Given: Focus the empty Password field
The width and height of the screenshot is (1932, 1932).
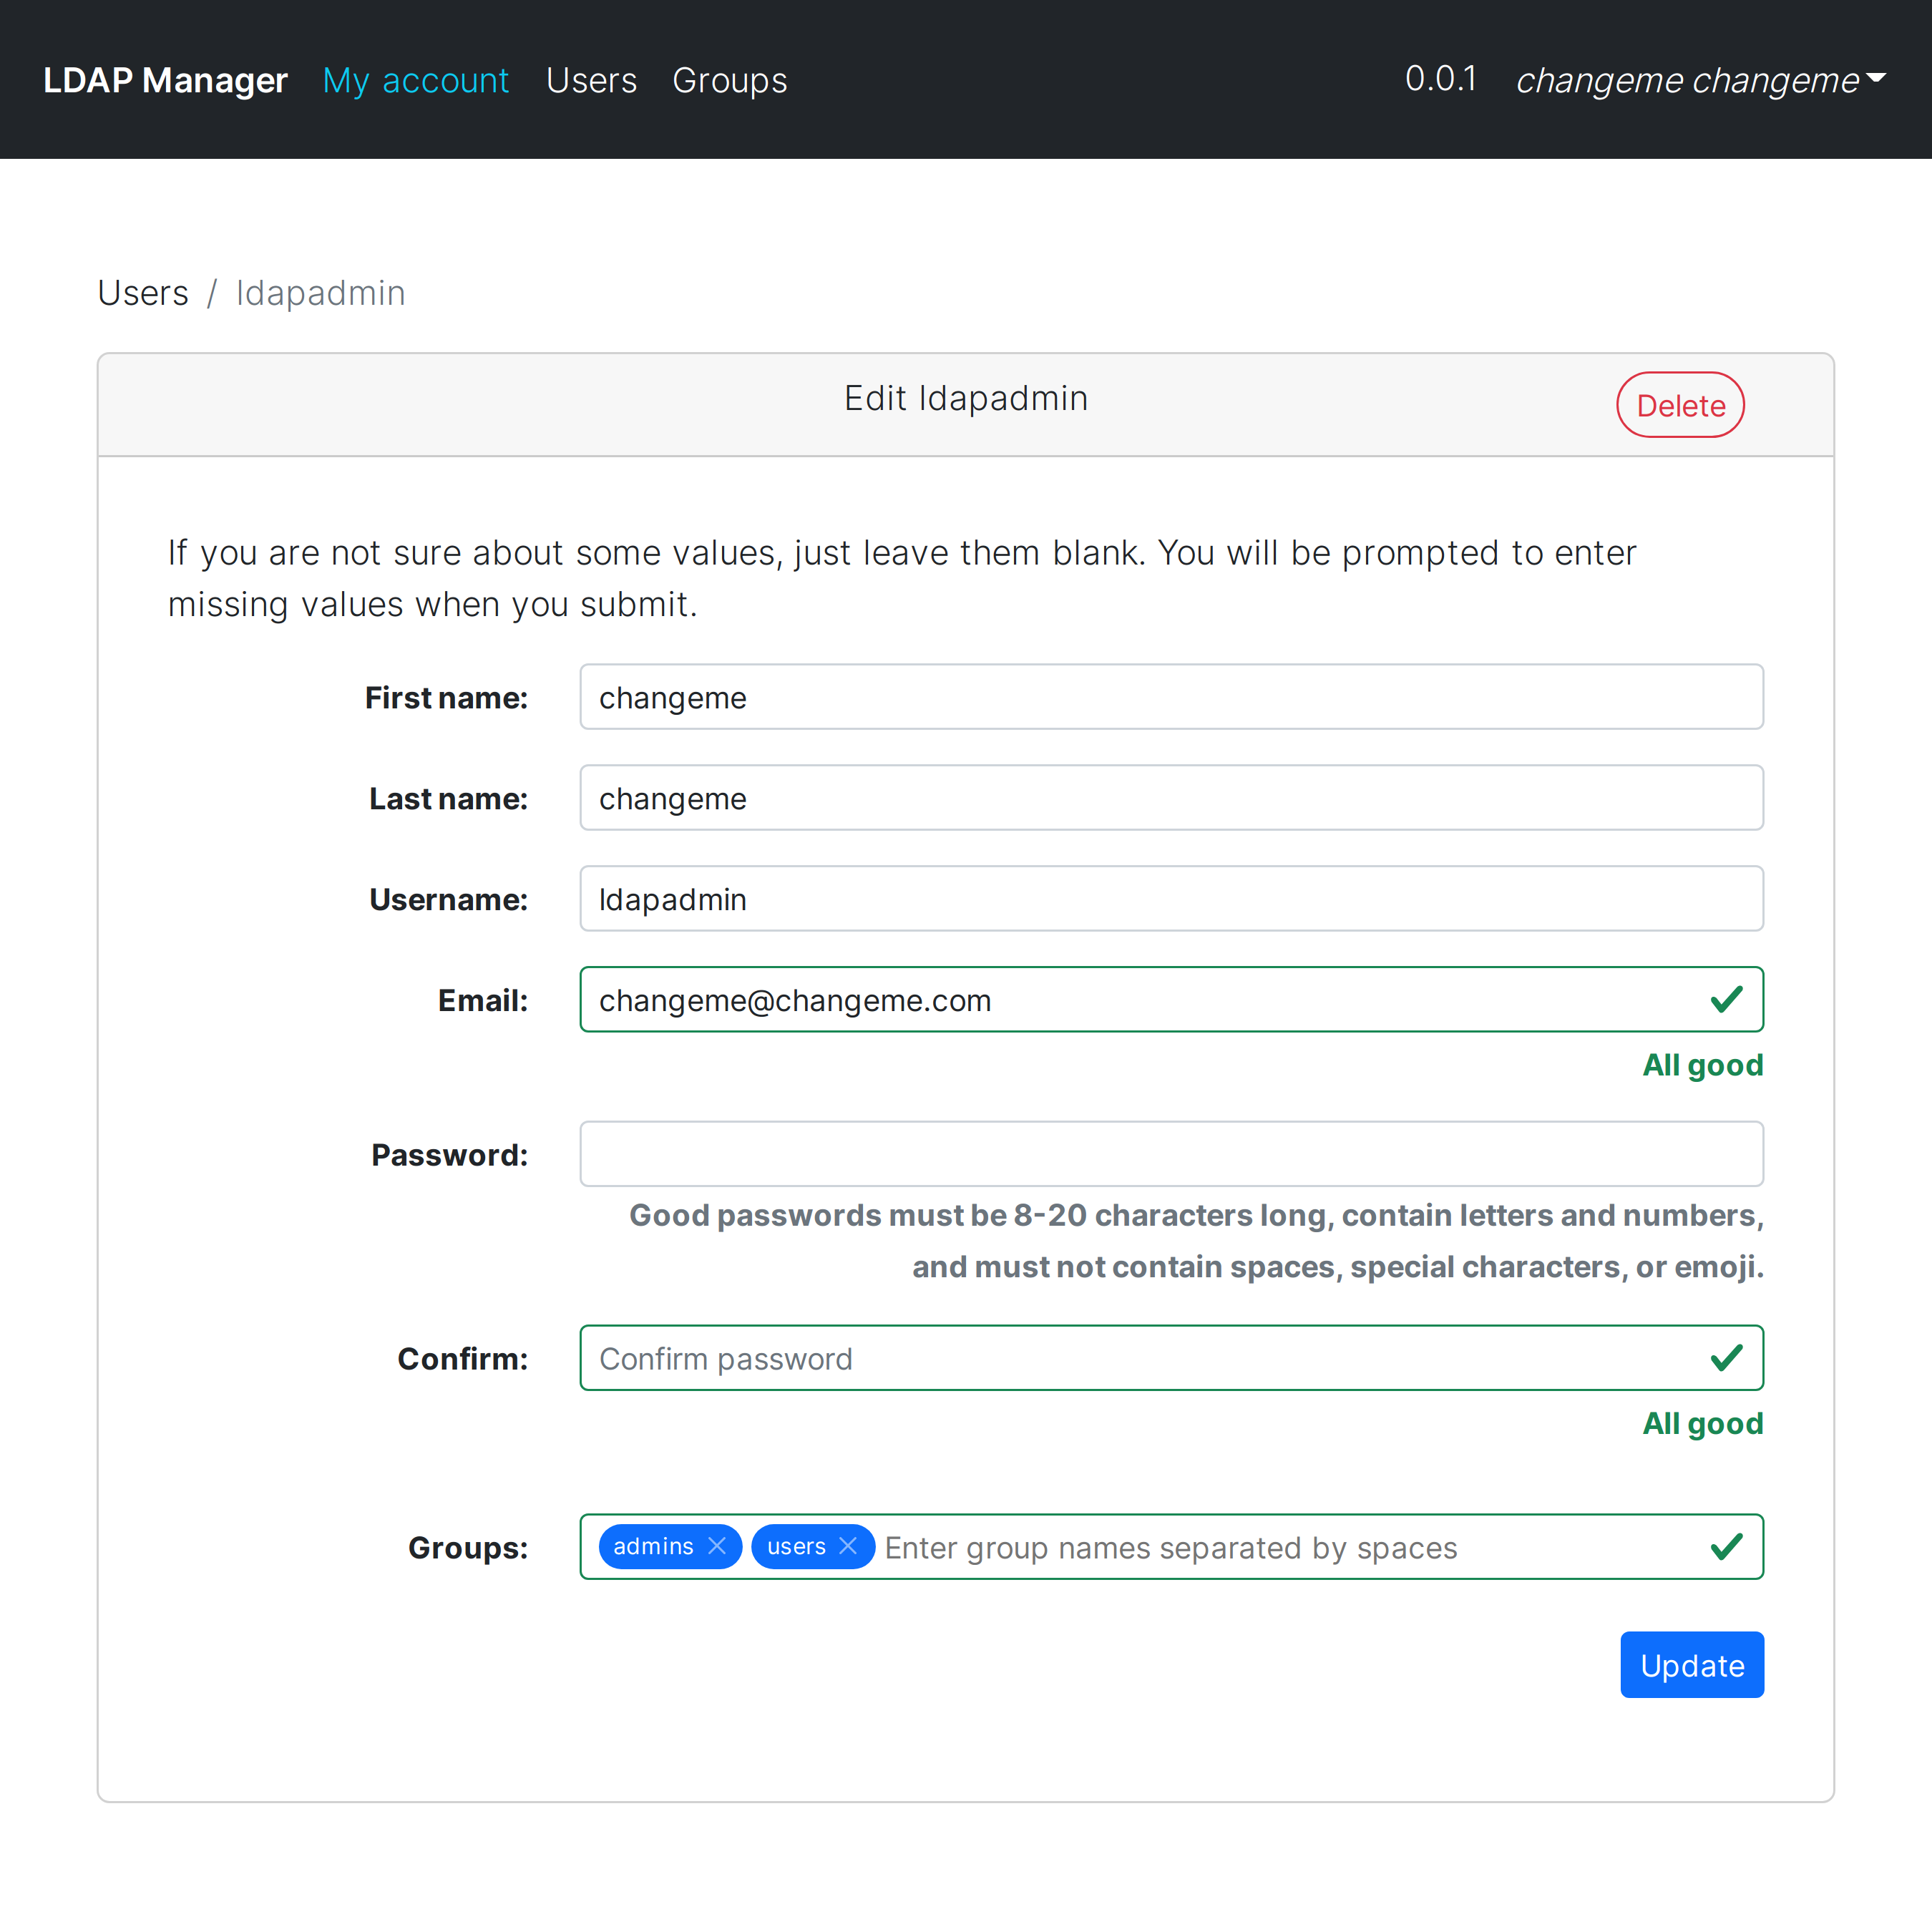Looking at the screenshot, I should pos(1170,1154).
